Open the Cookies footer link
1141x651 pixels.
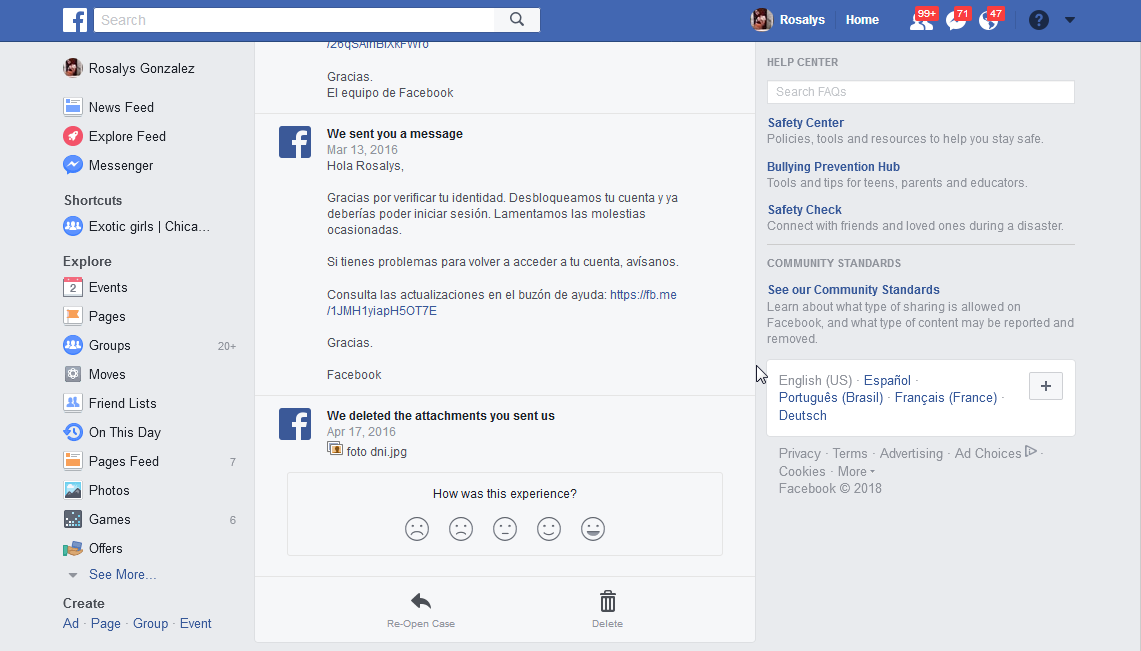coord(802,471)
